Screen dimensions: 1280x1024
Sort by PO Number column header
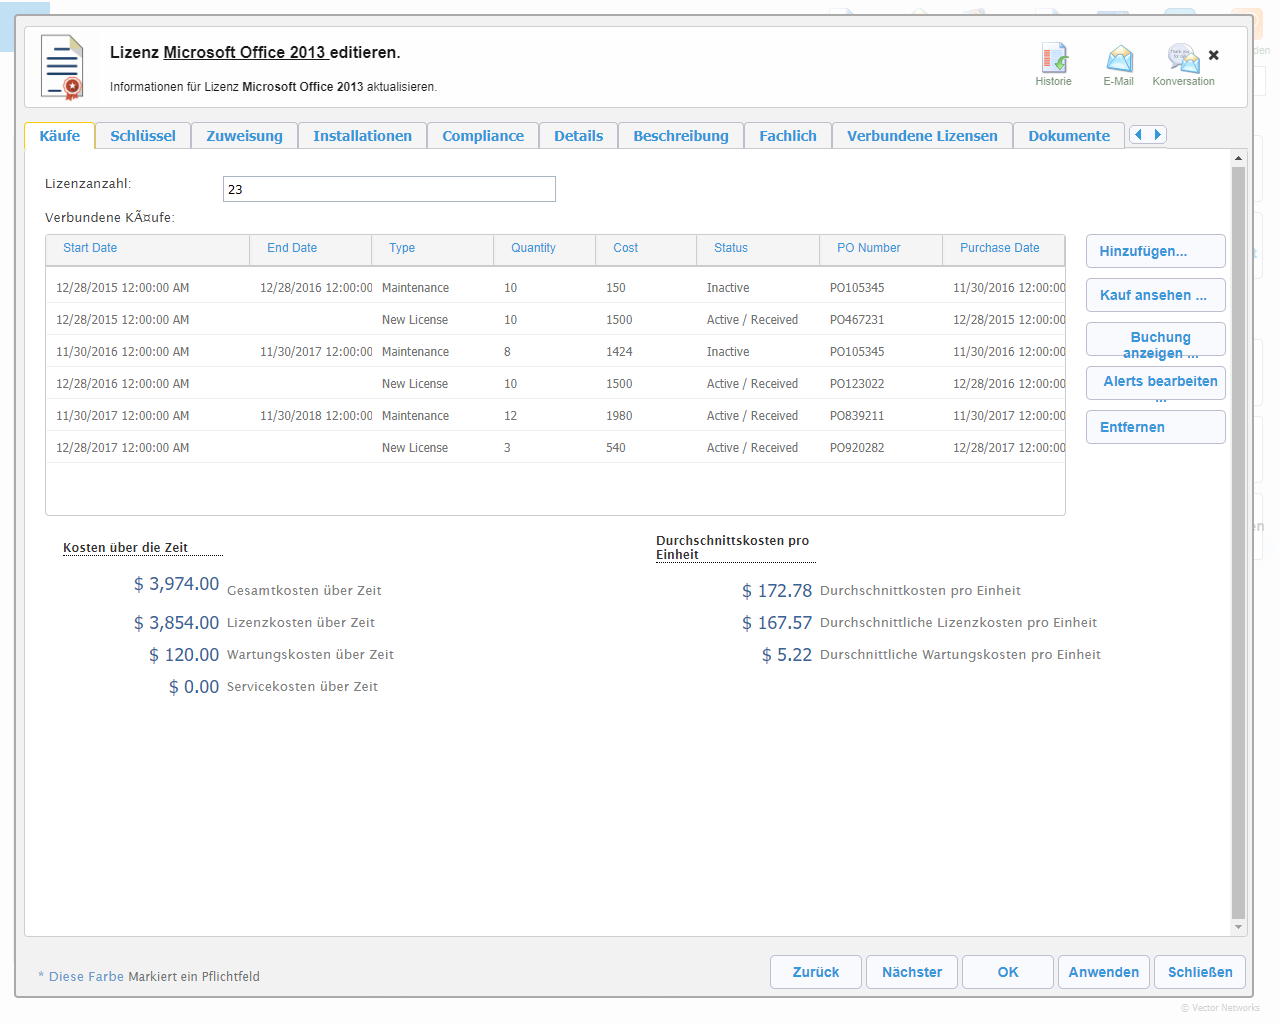point(881,249)
